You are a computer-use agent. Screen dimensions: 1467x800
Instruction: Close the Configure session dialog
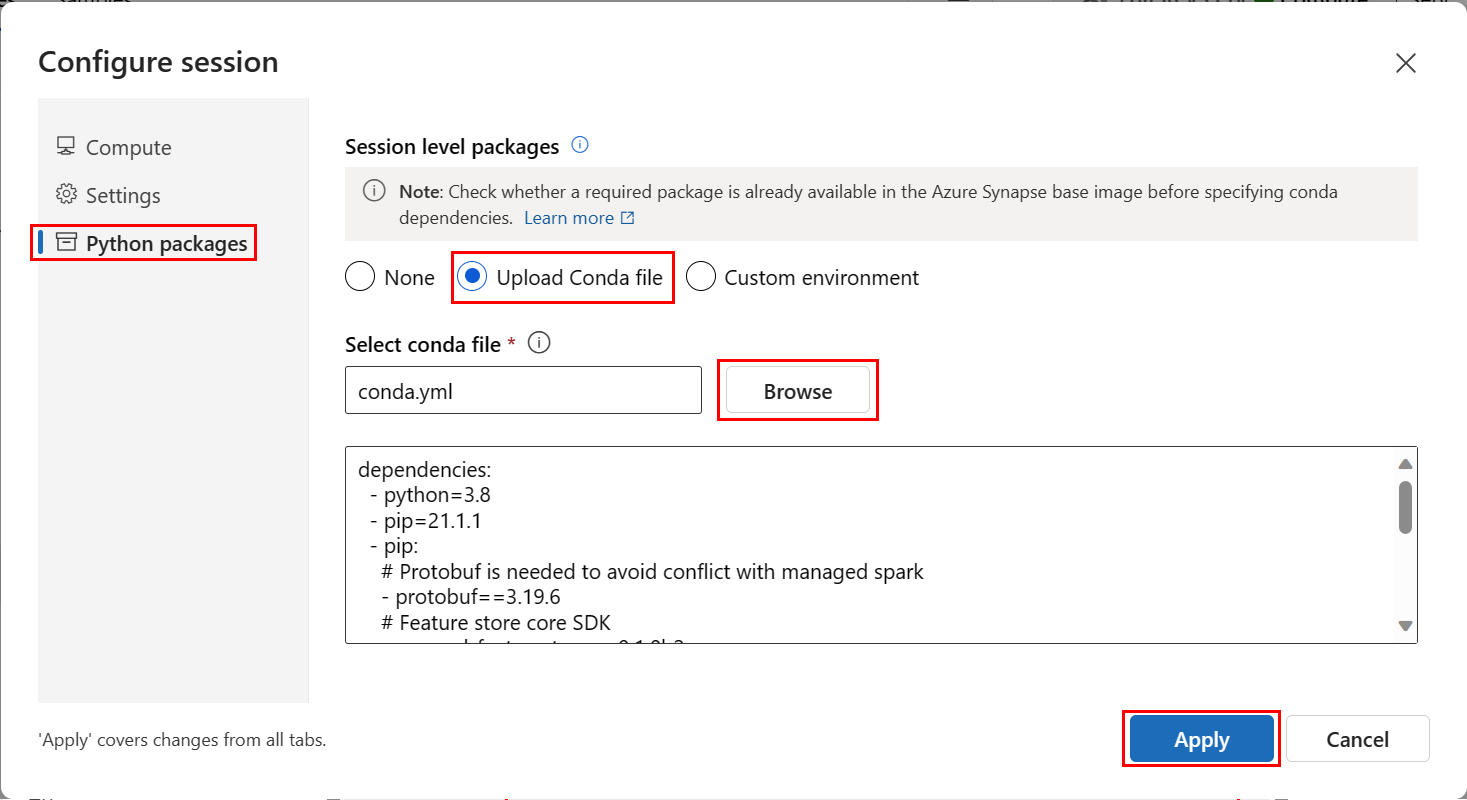tap(1406, 62)
